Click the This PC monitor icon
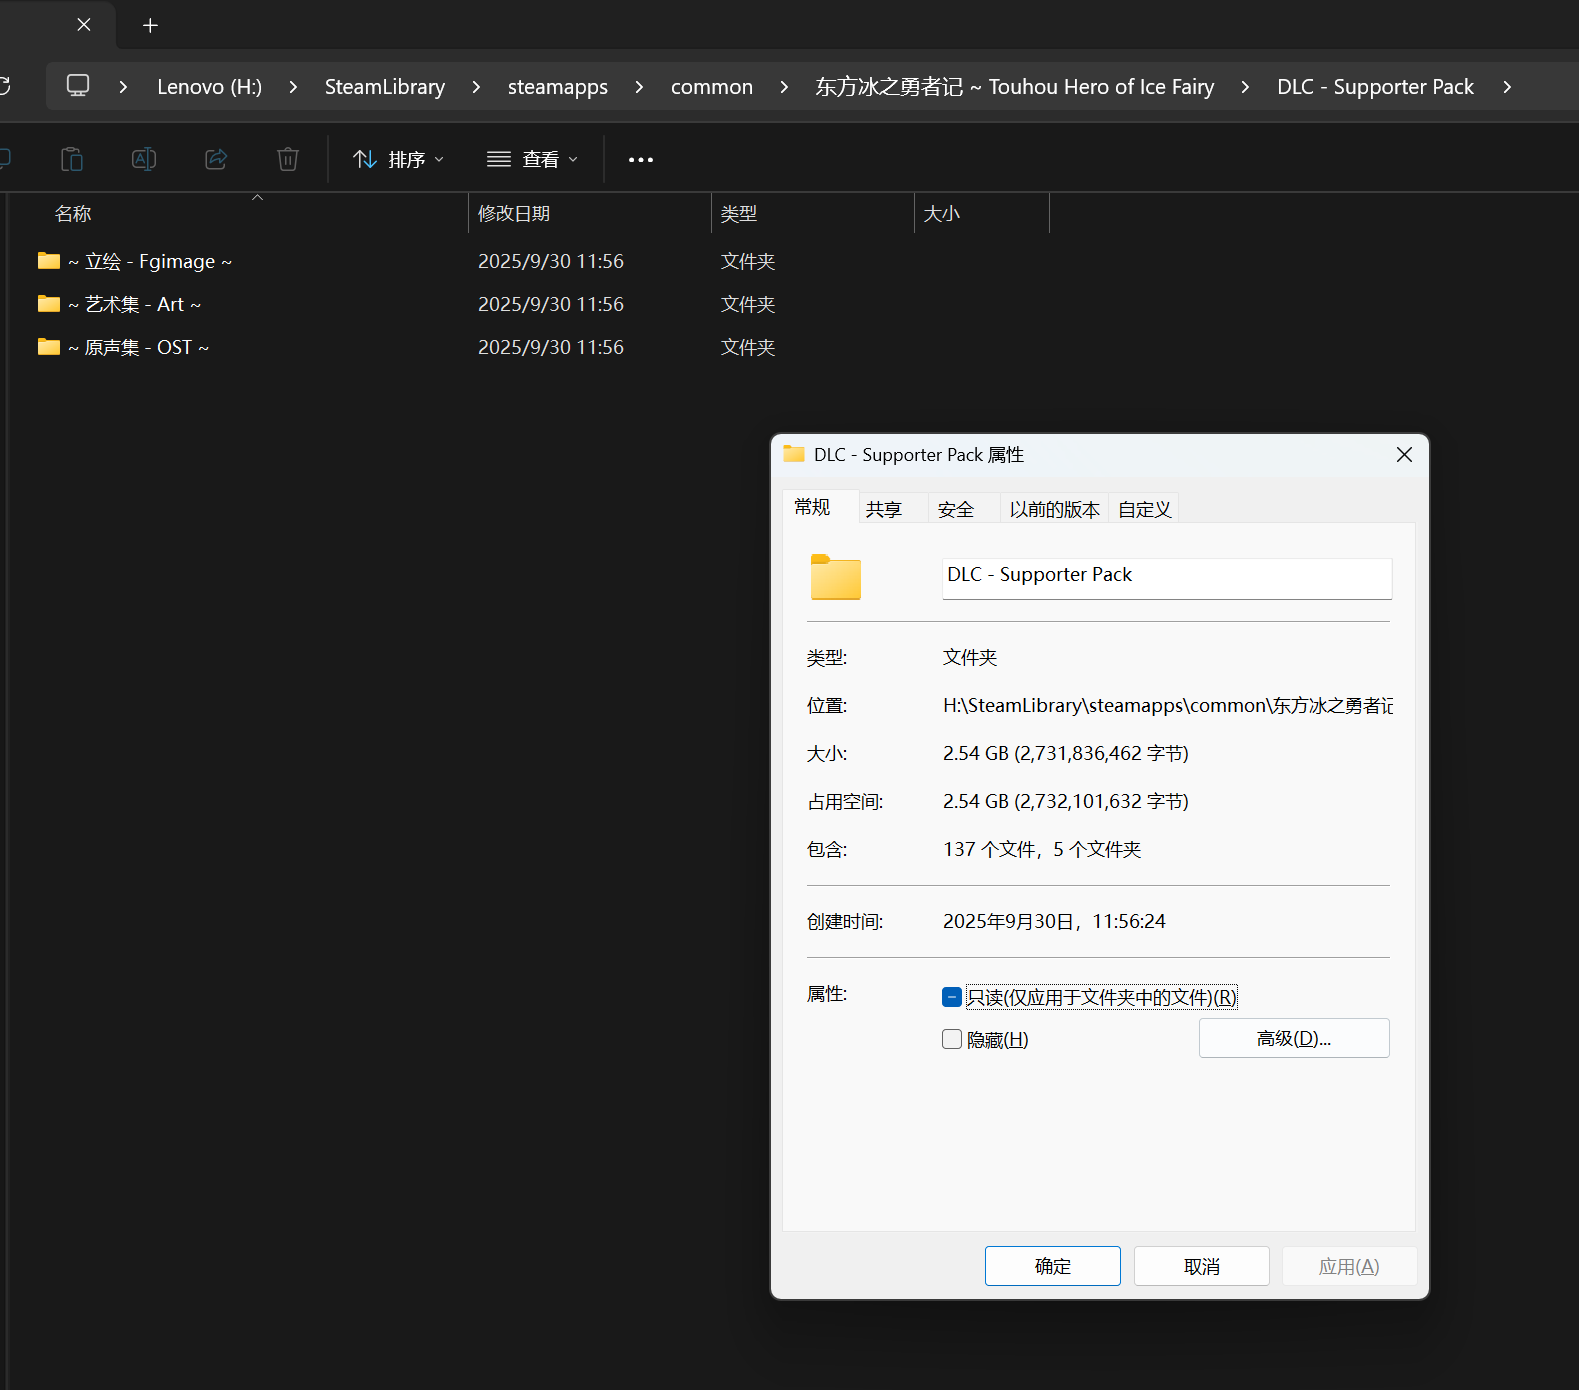Screen dimensions: 1579x1390 tap(78, 86)
